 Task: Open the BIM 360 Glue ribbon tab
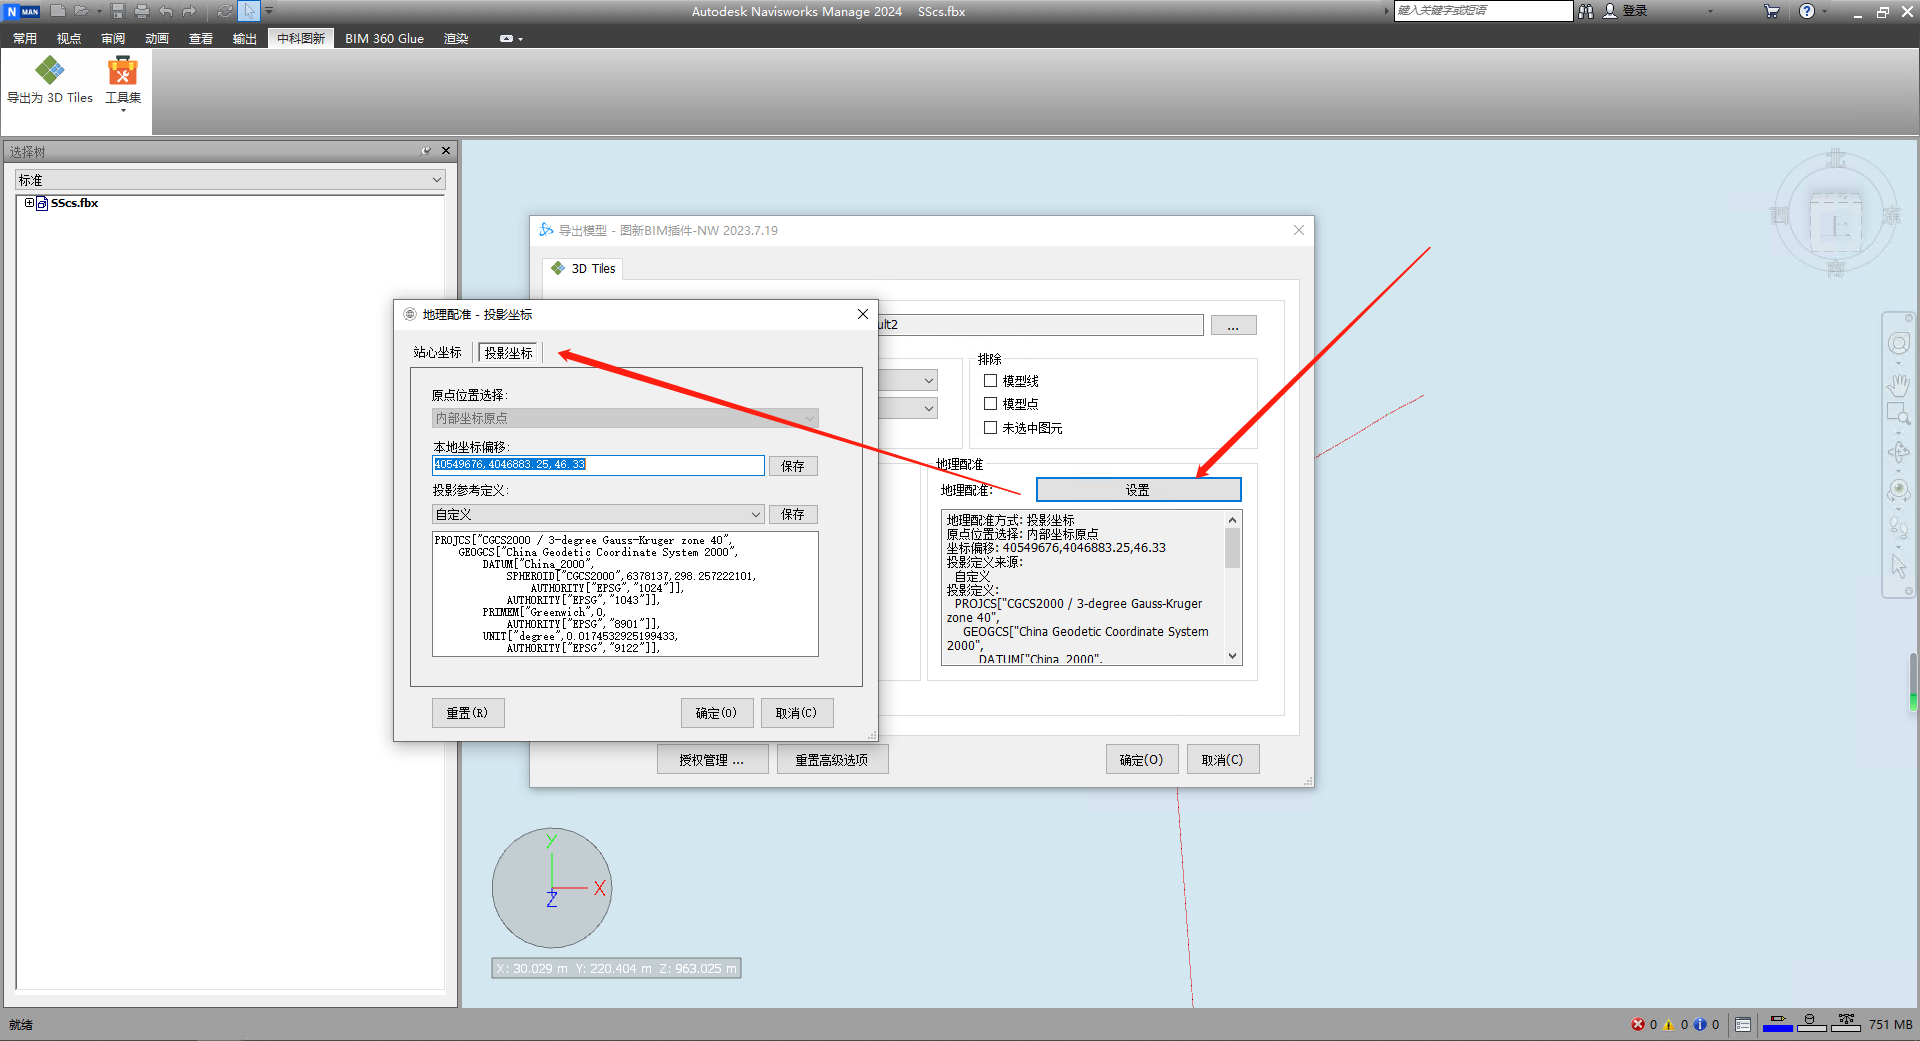click(x=384, y=38)
